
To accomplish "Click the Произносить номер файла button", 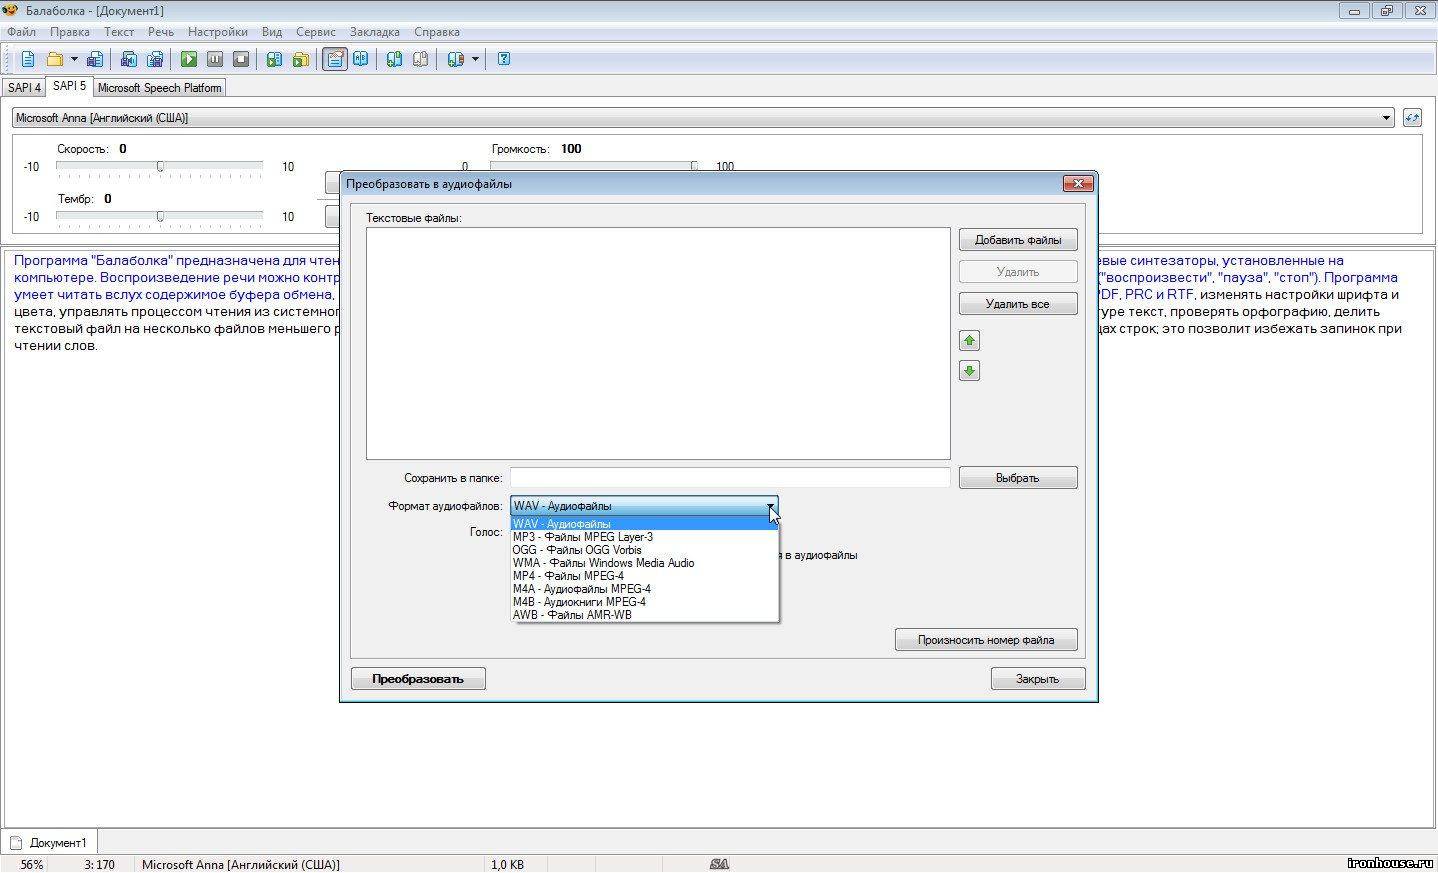I will click(986, 640).
